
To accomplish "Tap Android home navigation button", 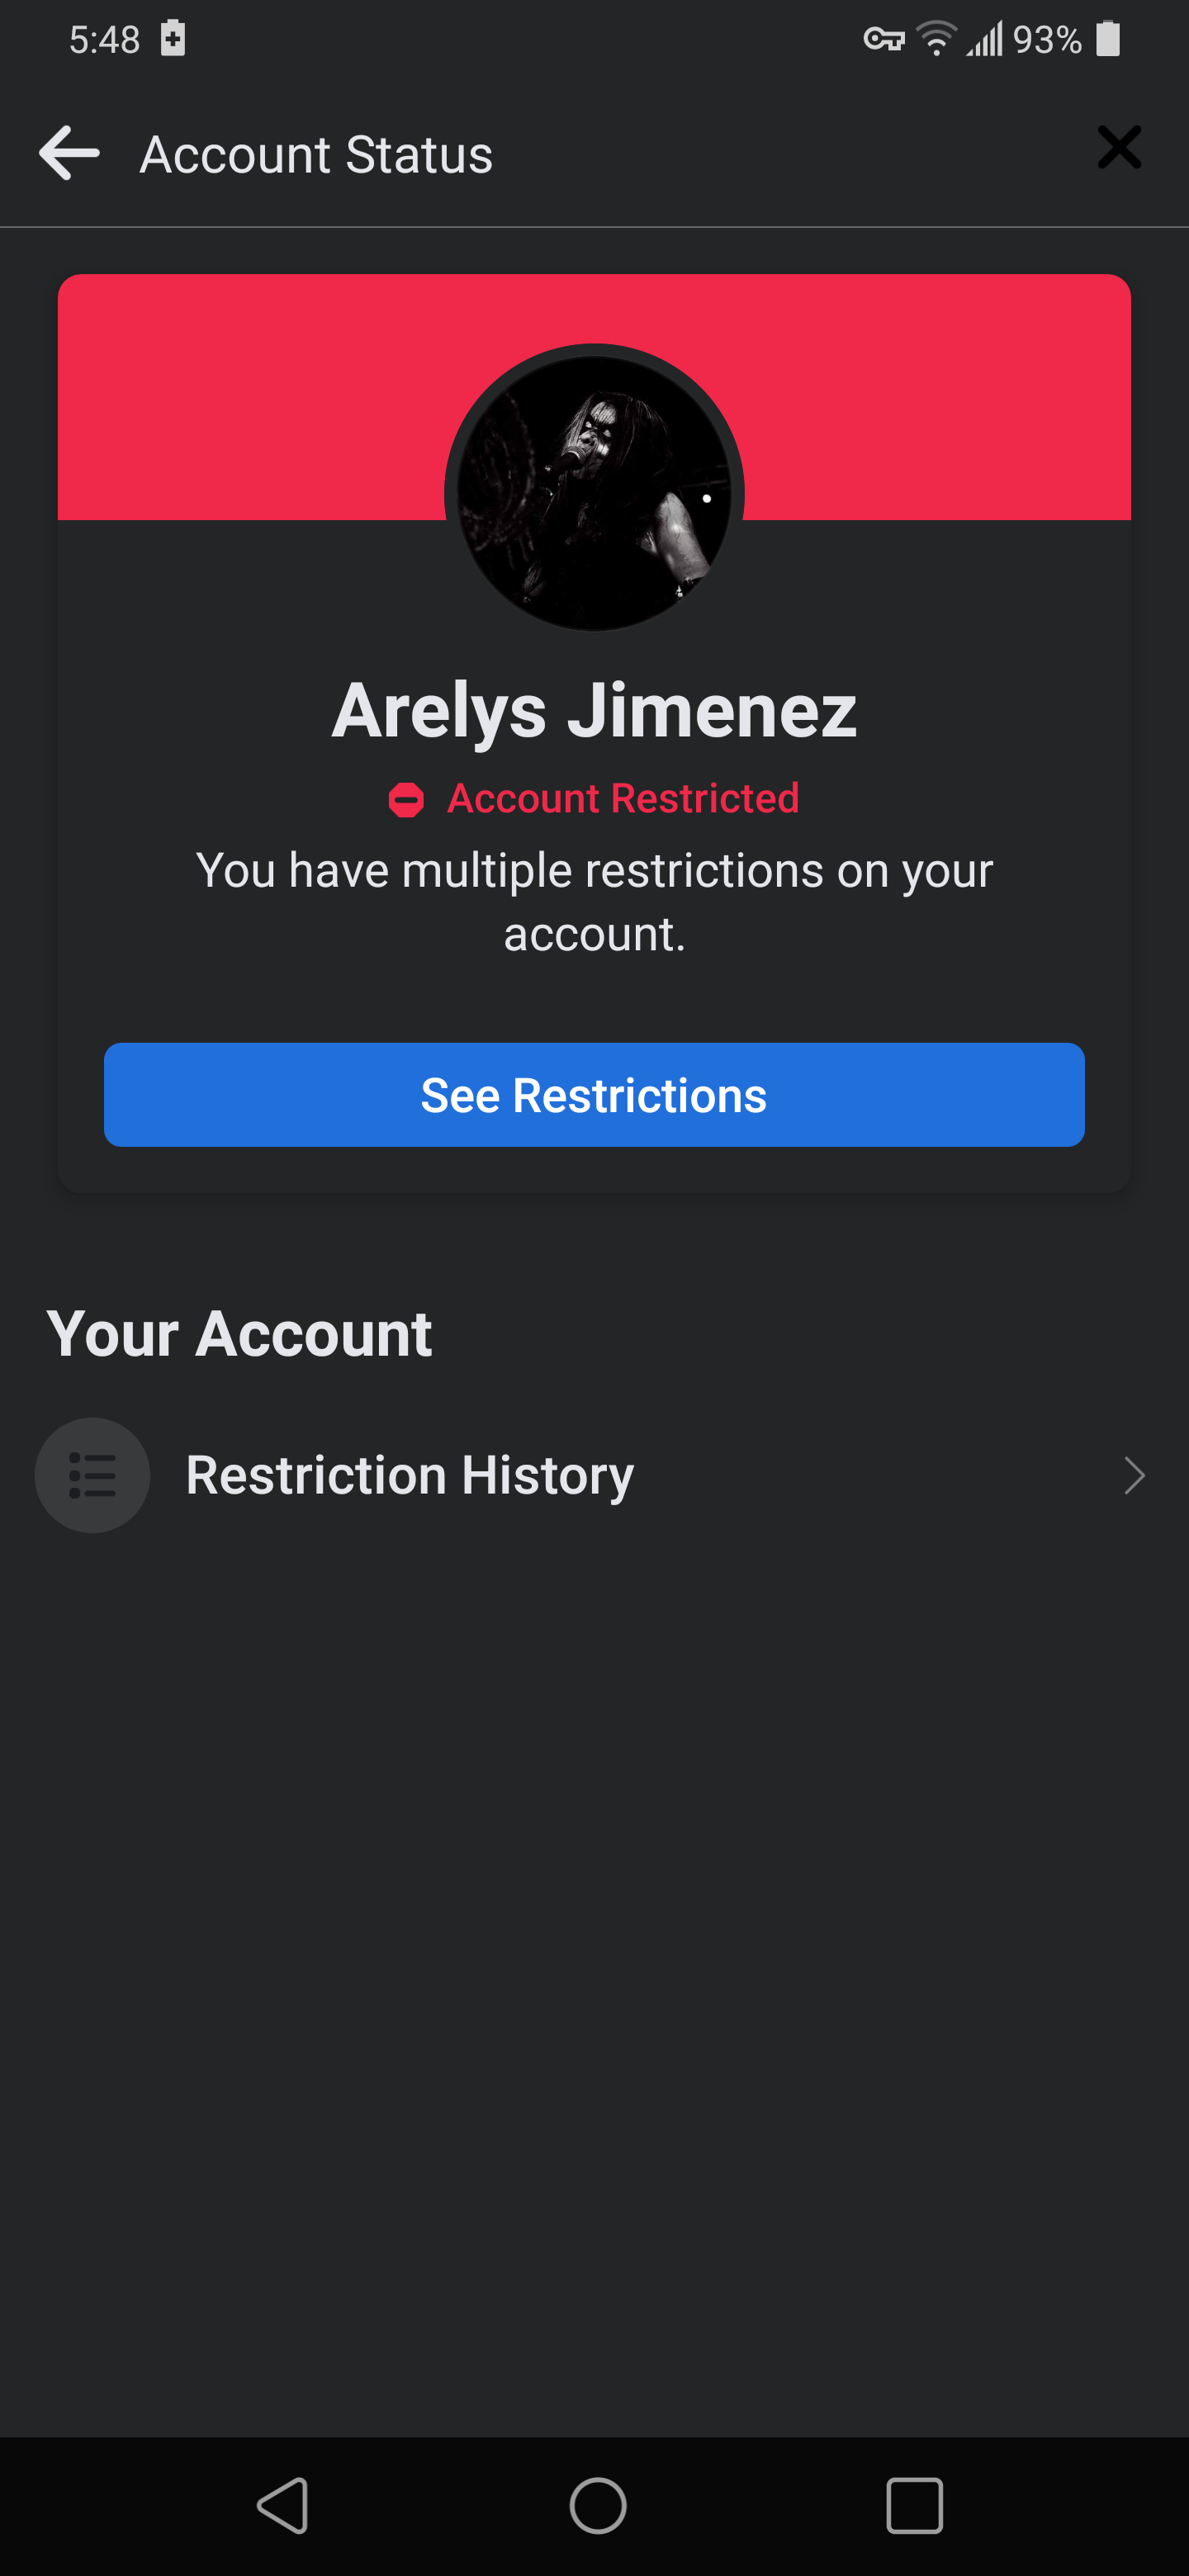I will click(x=598, y=2505).
